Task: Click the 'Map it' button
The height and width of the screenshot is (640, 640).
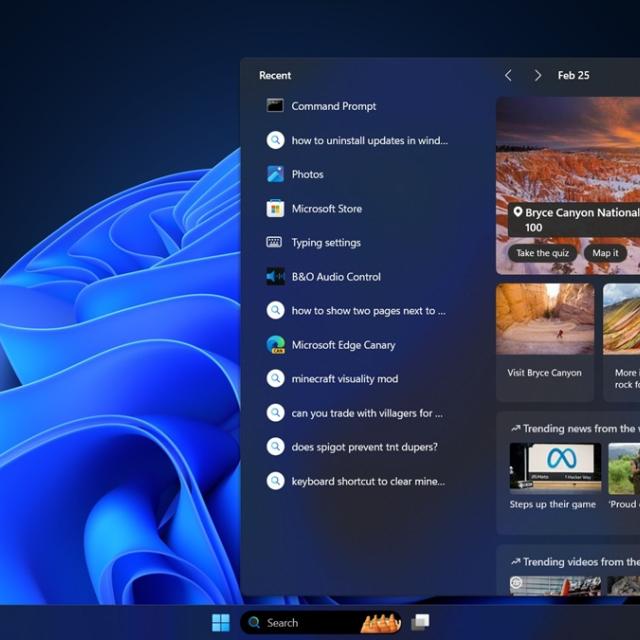Action: click(605, 253)
